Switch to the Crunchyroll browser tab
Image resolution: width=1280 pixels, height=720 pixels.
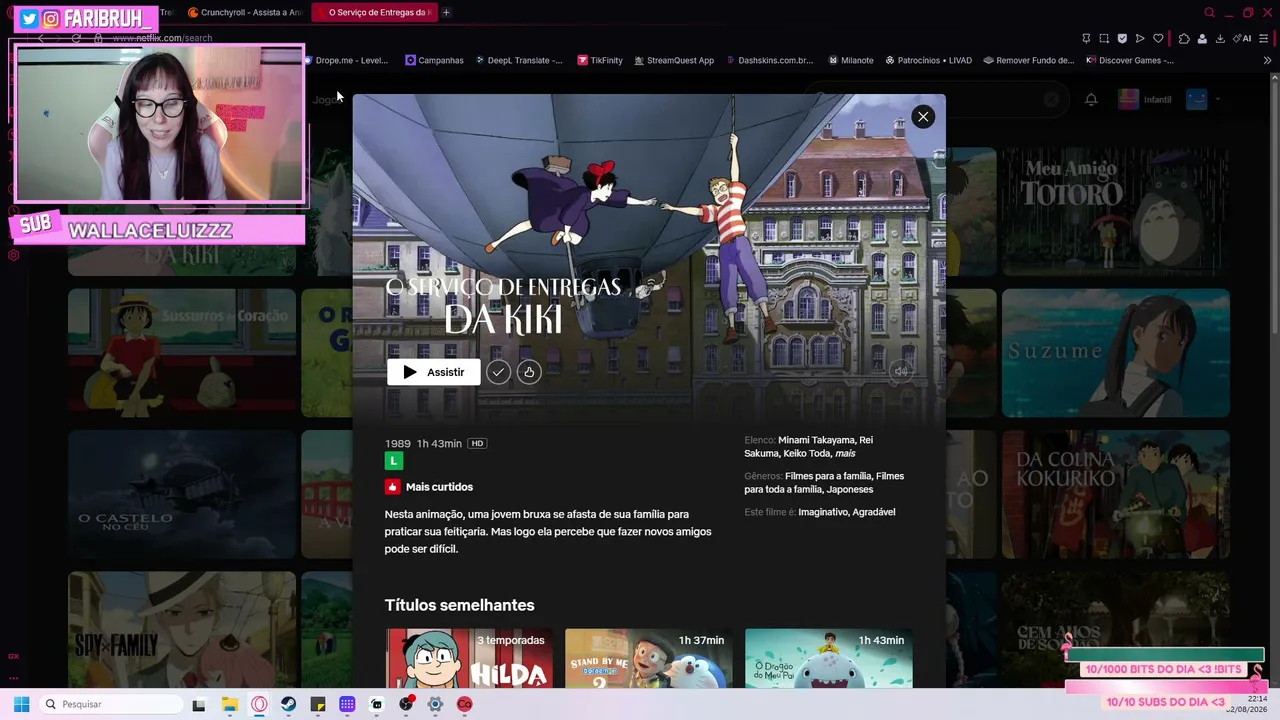click(246, 12)
